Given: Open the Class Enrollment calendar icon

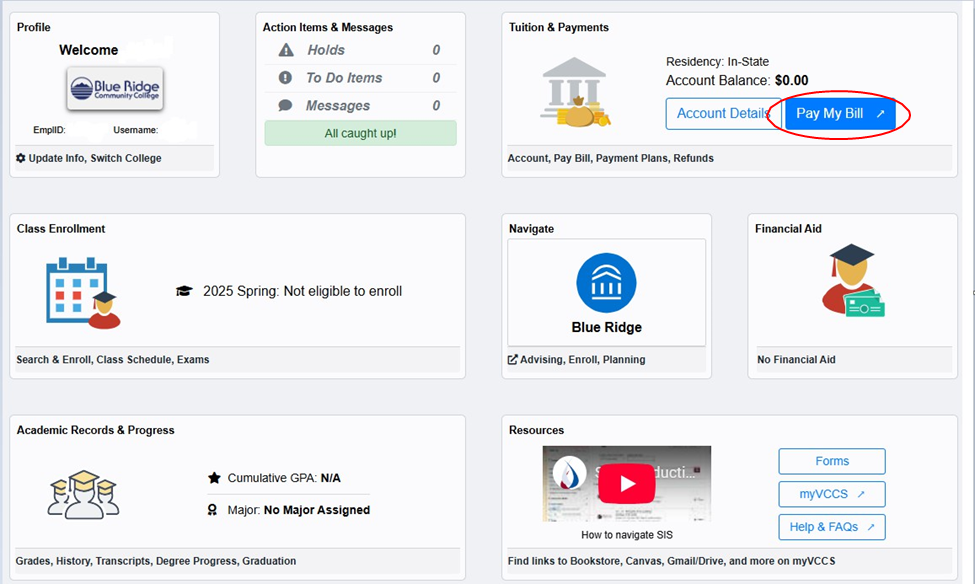Looking at the screenshot, I should 82,292.
